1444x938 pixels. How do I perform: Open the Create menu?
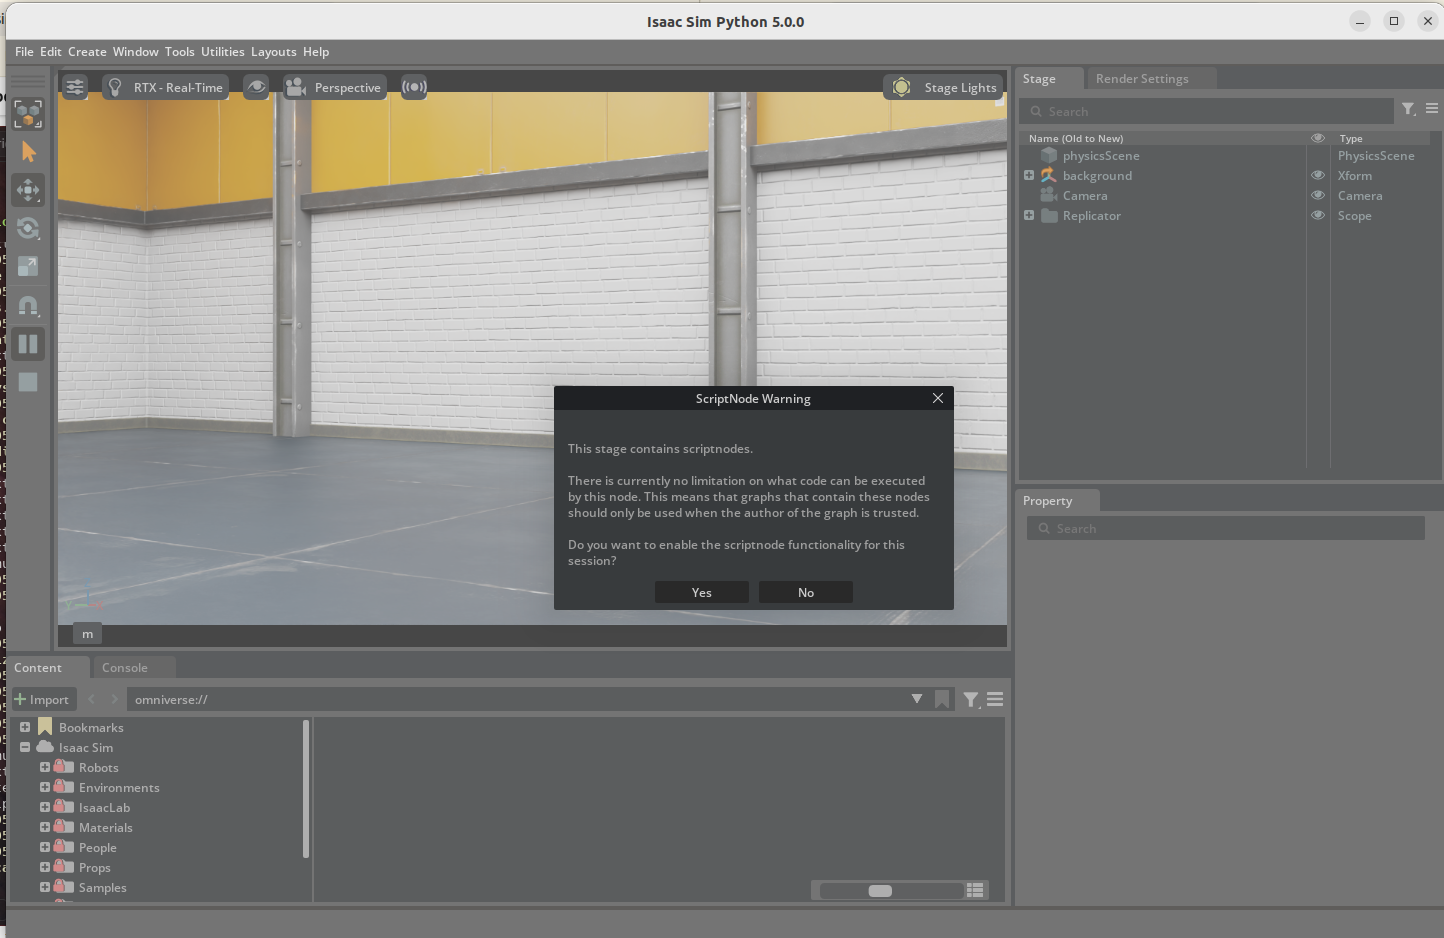[x=87, y=52]
